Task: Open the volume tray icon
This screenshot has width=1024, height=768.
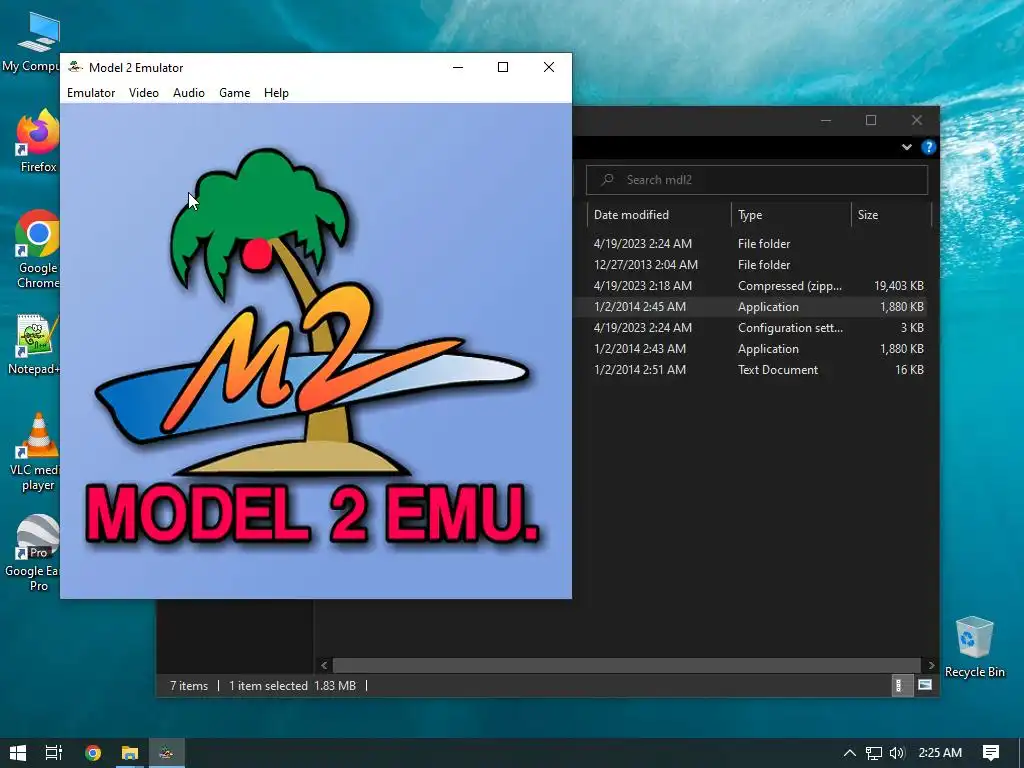Action: 897,752
